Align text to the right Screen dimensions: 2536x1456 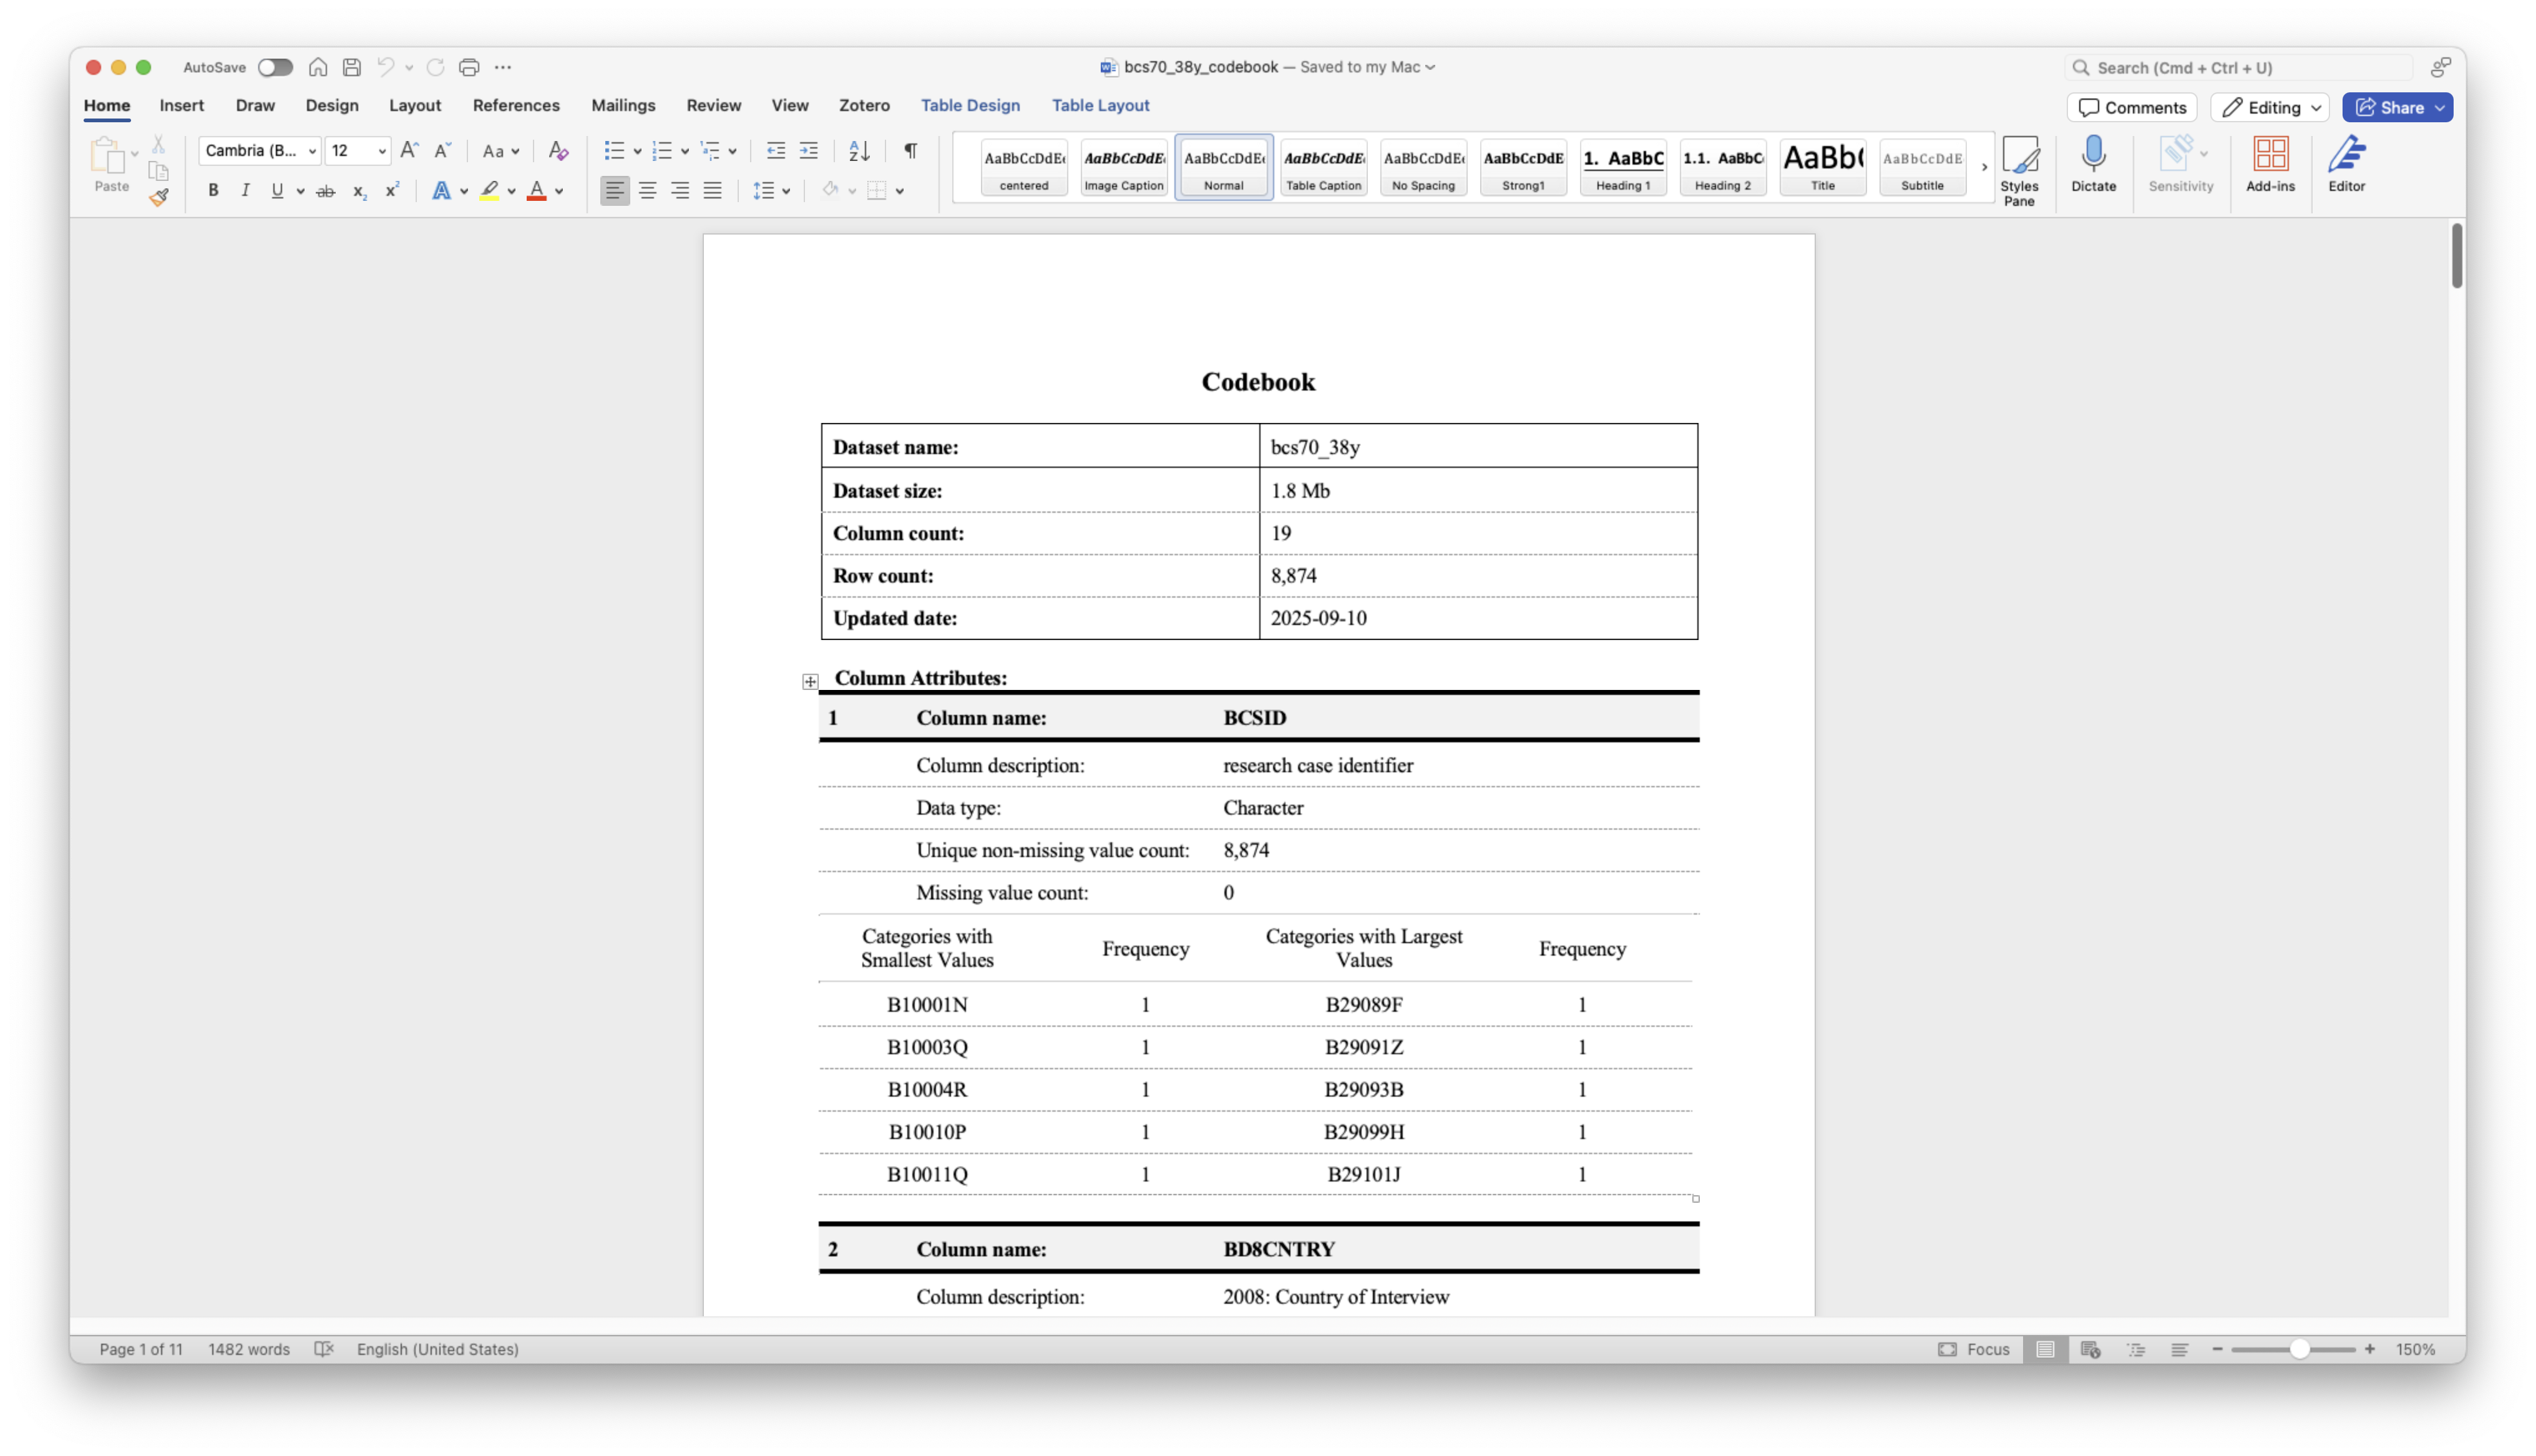pyautogui.click(x=680, y=191)
